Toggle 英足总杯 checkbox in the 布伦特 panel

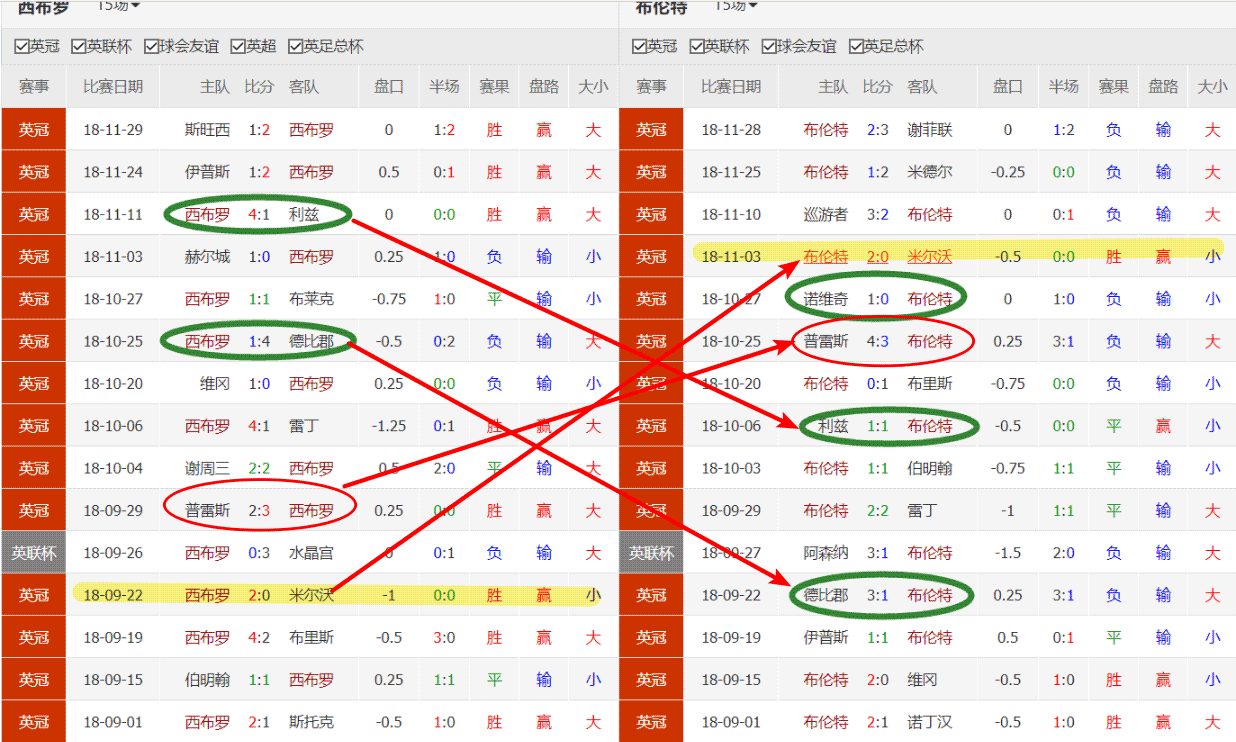(856, 46)
